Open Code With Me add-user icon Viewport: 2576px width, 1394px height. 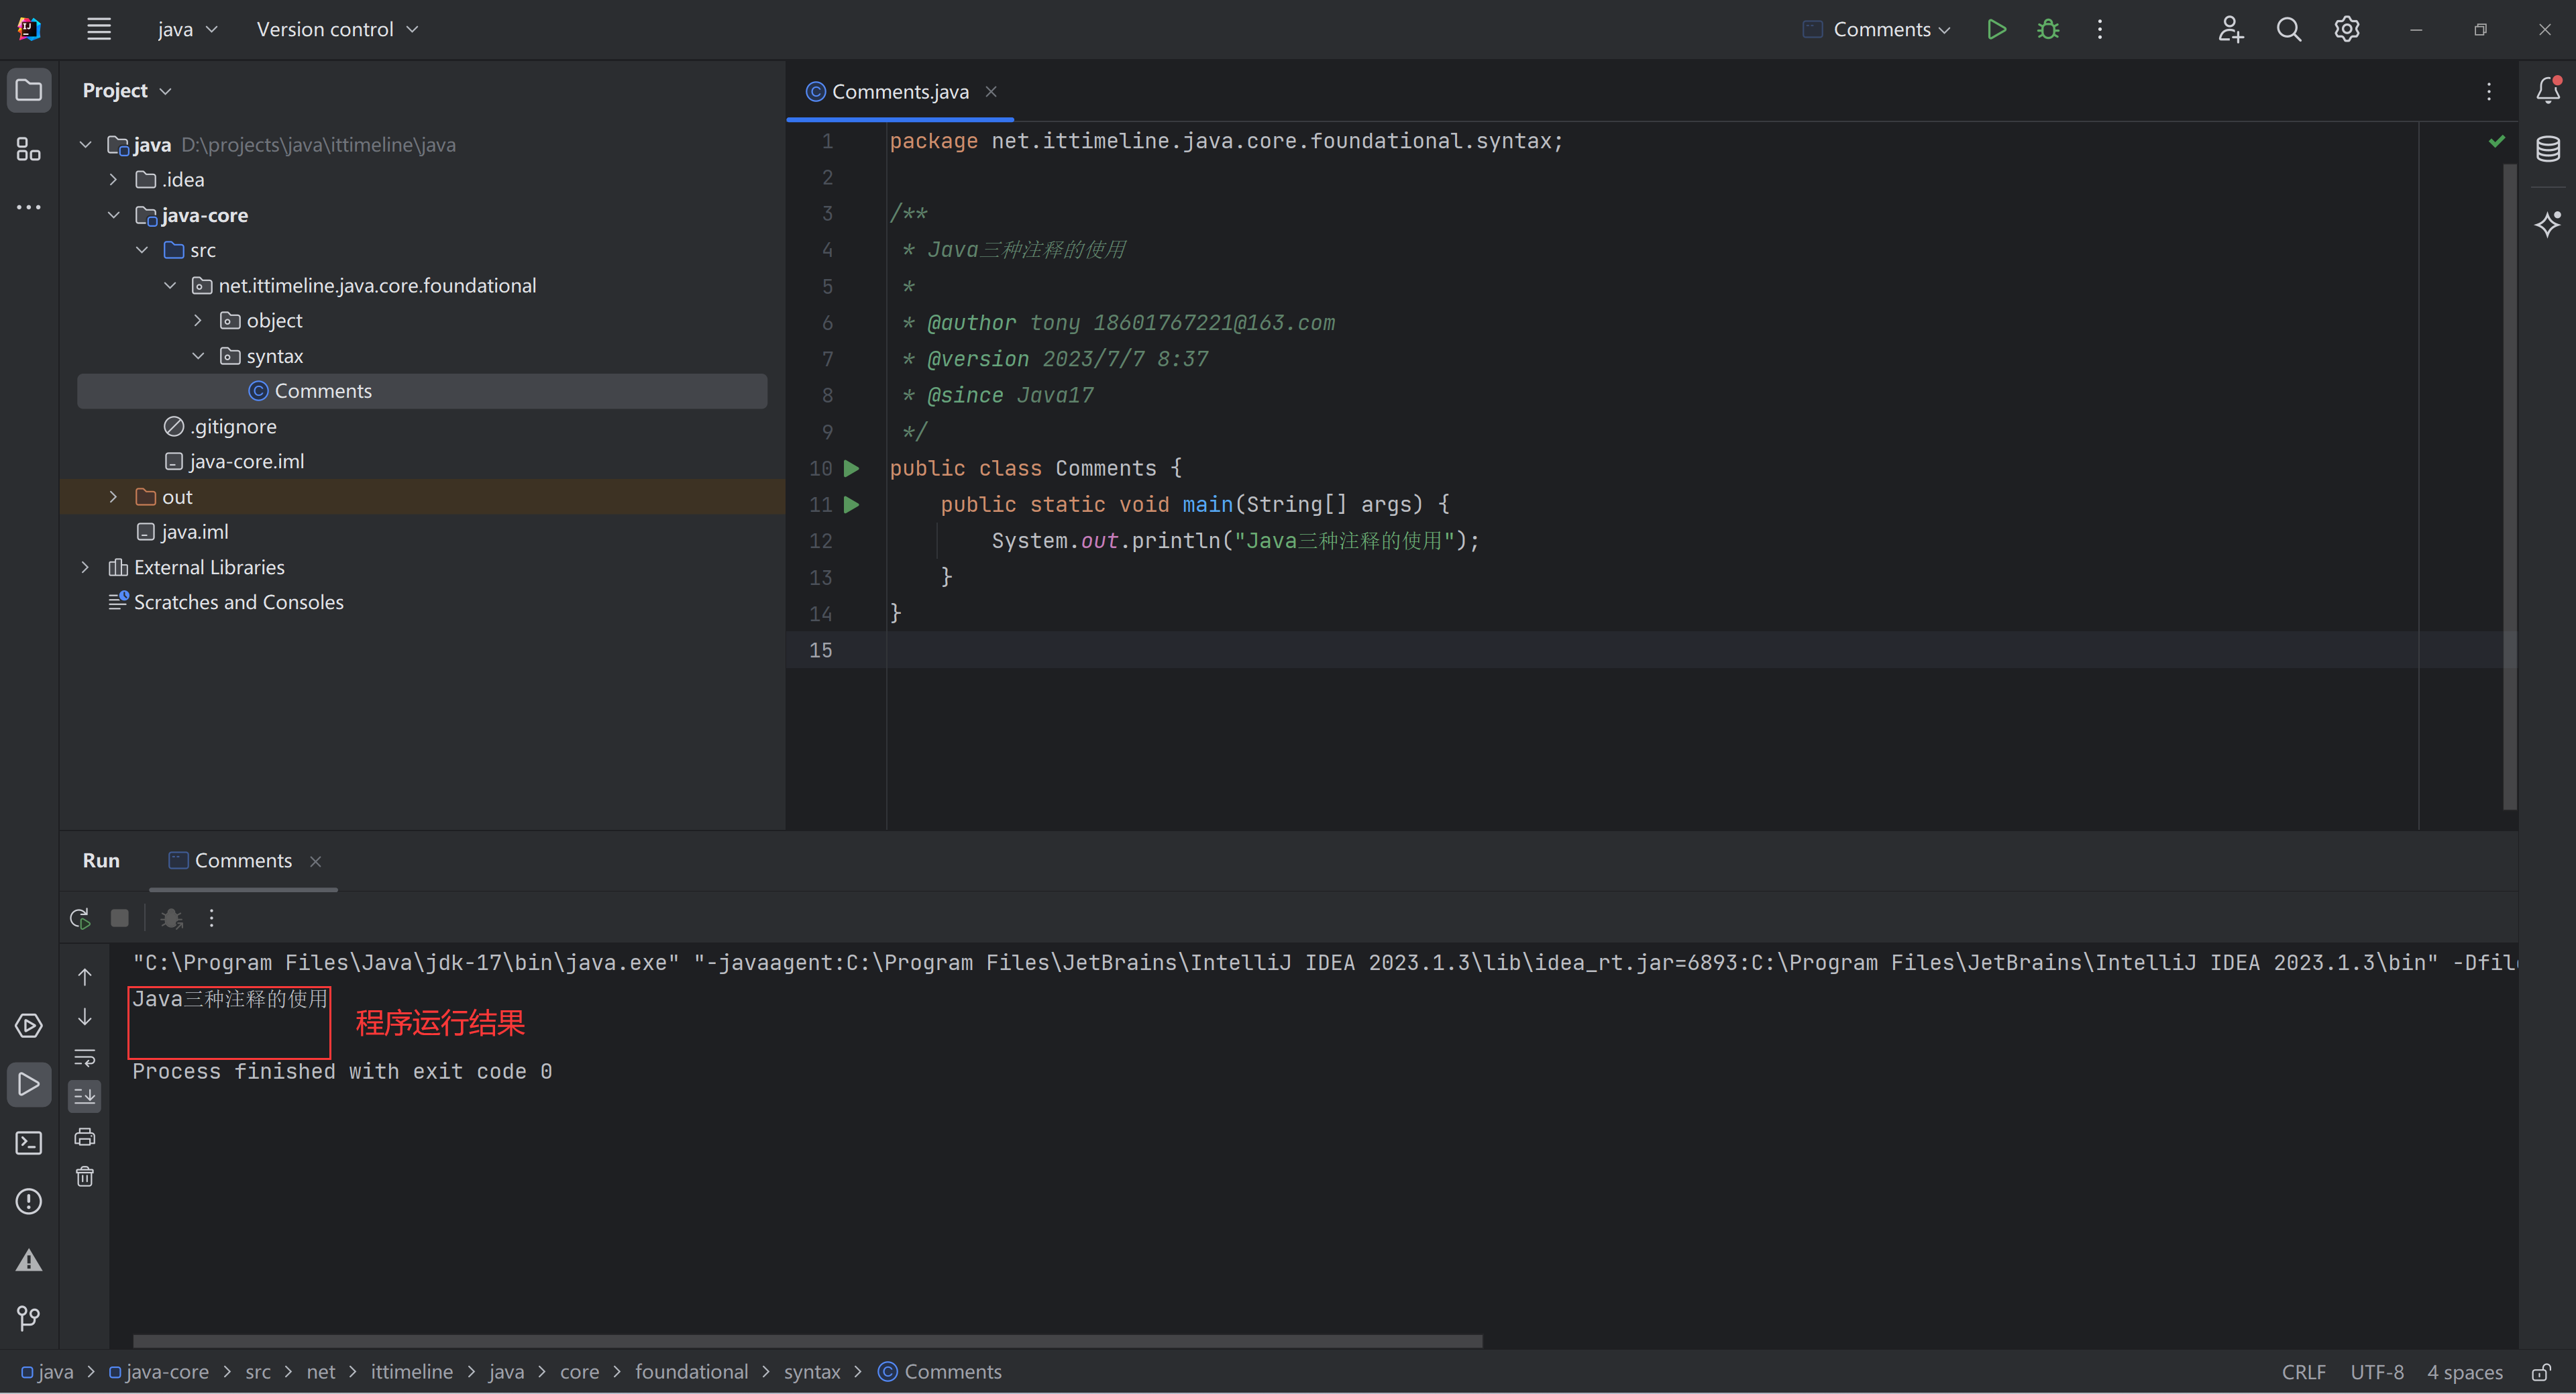tap(2230, 29)
